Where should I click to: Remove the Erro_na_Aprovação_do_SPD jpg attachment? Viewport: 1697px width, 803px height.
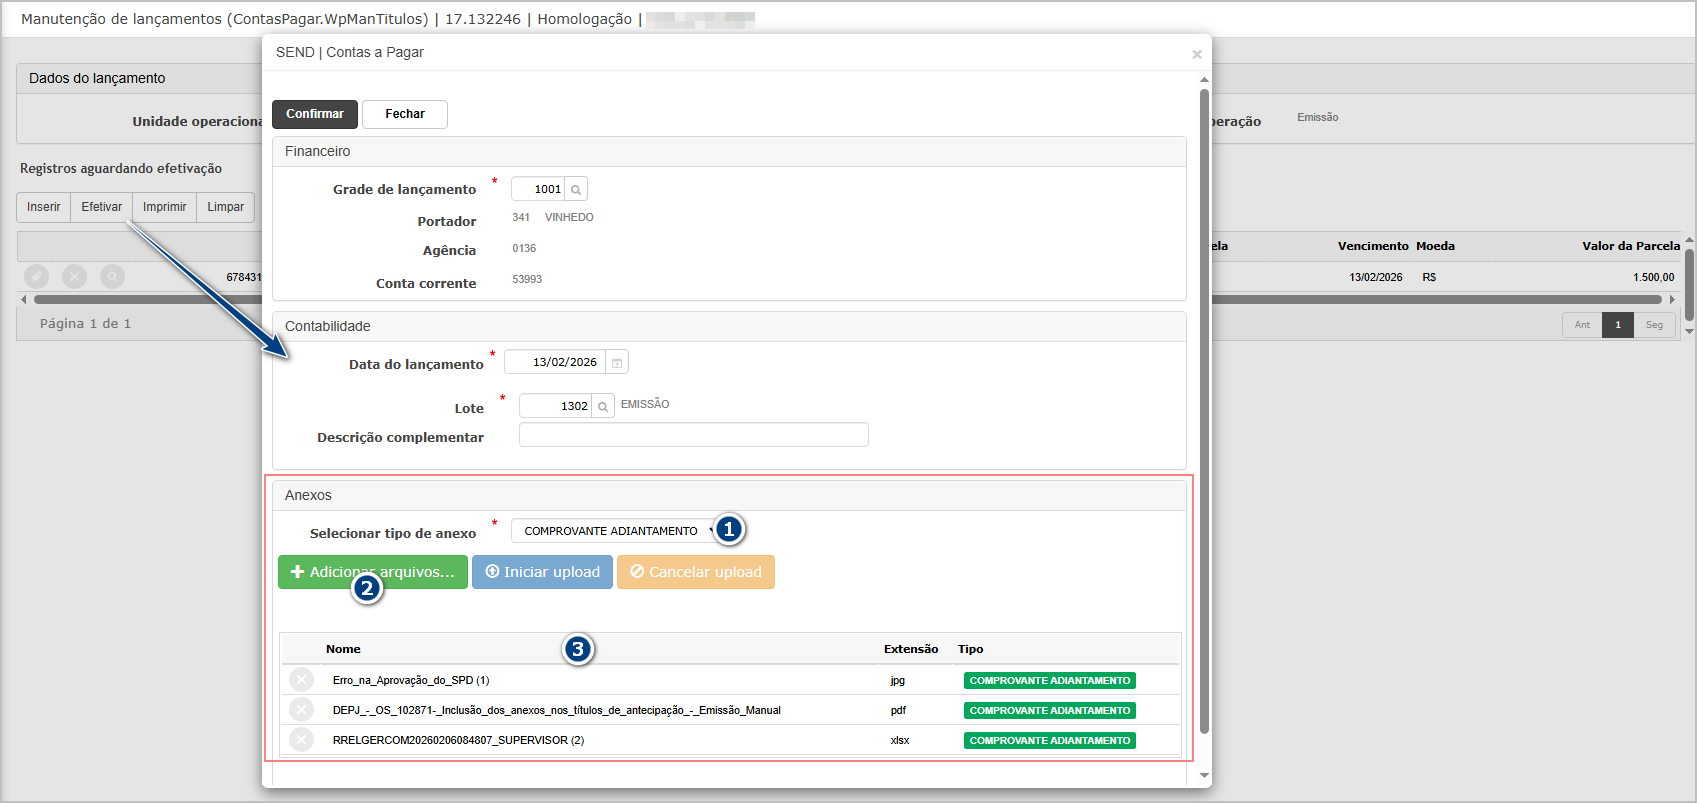click(x=301, y=680)
